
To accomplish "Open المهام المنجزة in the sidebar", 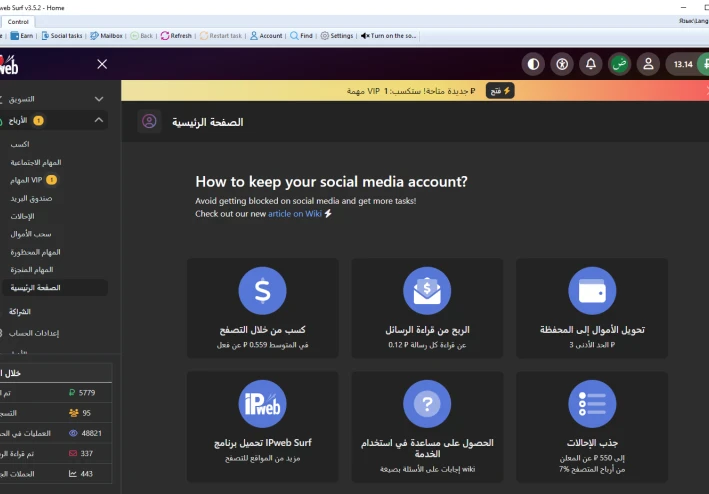I will pos(32,270).
